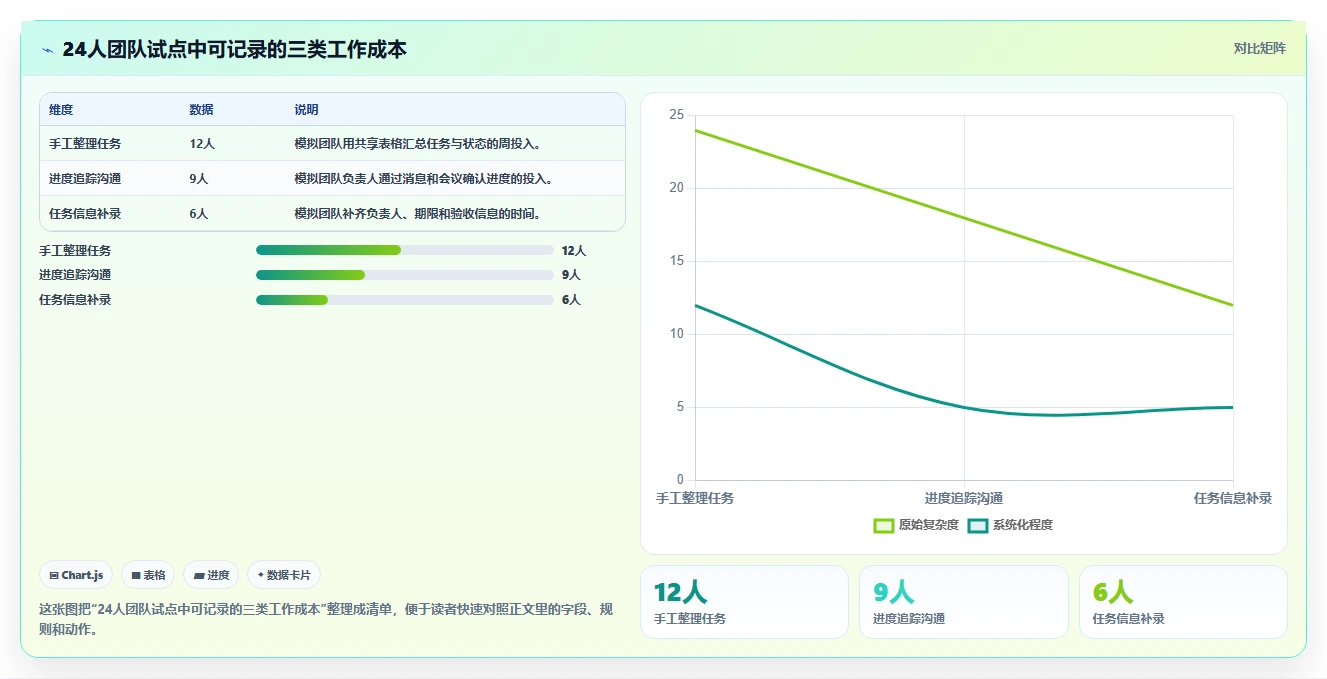Select the 手工整理任务 table row cell
This screenshot has height=679, width=1327.
[x=85, y=144]
